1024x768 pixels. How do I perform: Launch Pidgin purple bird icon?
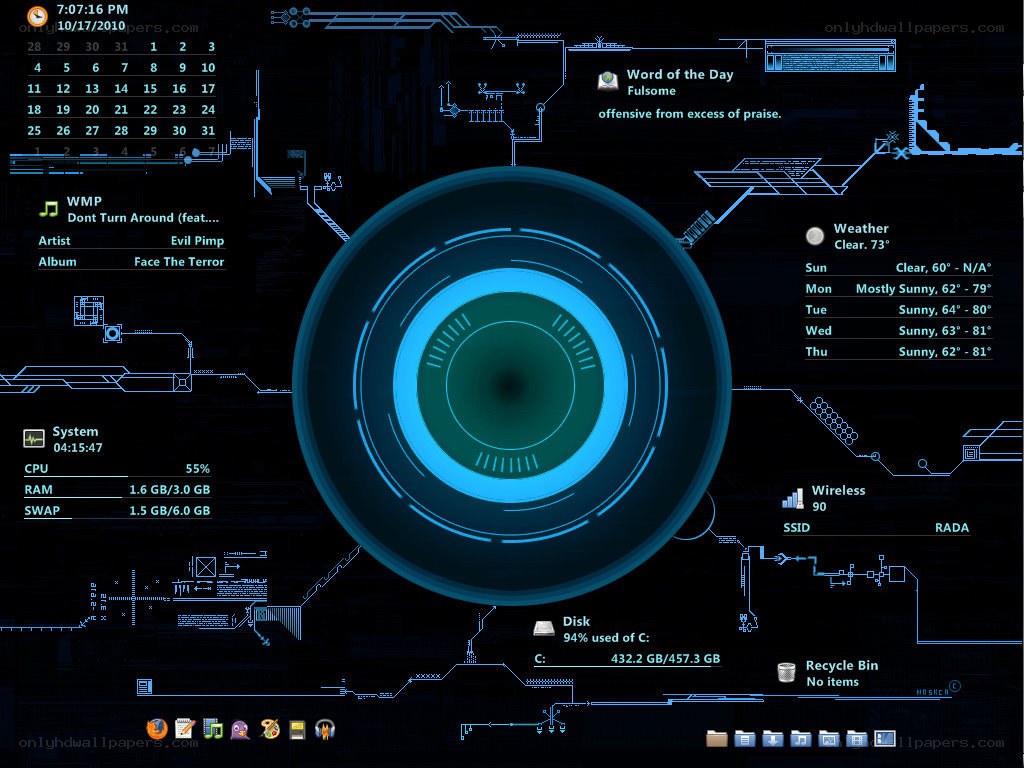point(240,729)
